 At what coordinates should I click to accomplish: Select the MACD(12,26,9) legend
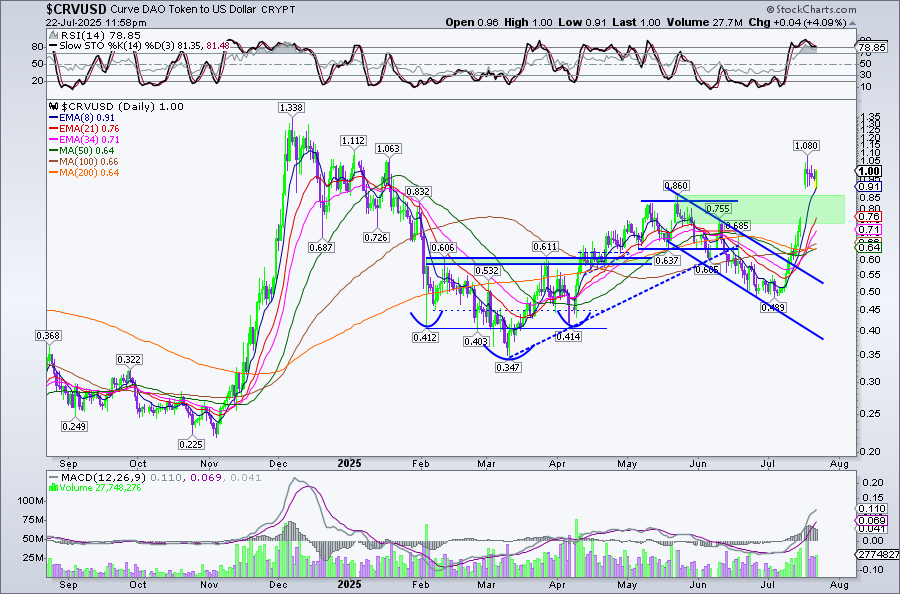[156, 477]
